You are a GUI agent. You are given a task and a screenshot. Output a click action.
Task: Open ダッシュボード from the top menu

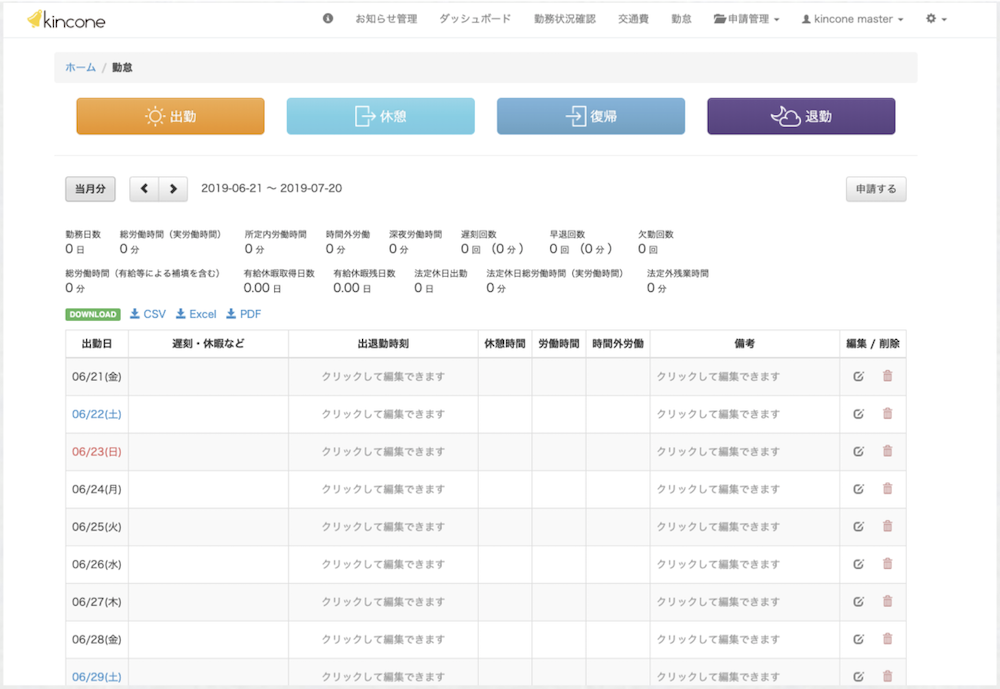[474, 18]
